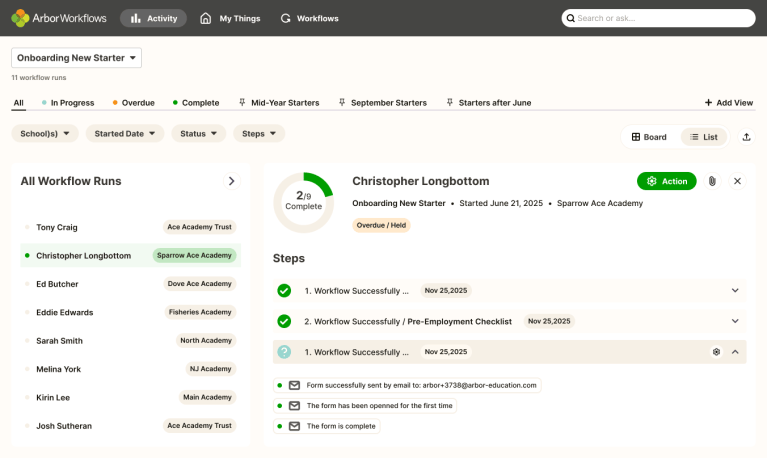The height and width of the screenshot is (458, 767).
Task: Collapse the open third step
Action: click(x=735, y=352)
